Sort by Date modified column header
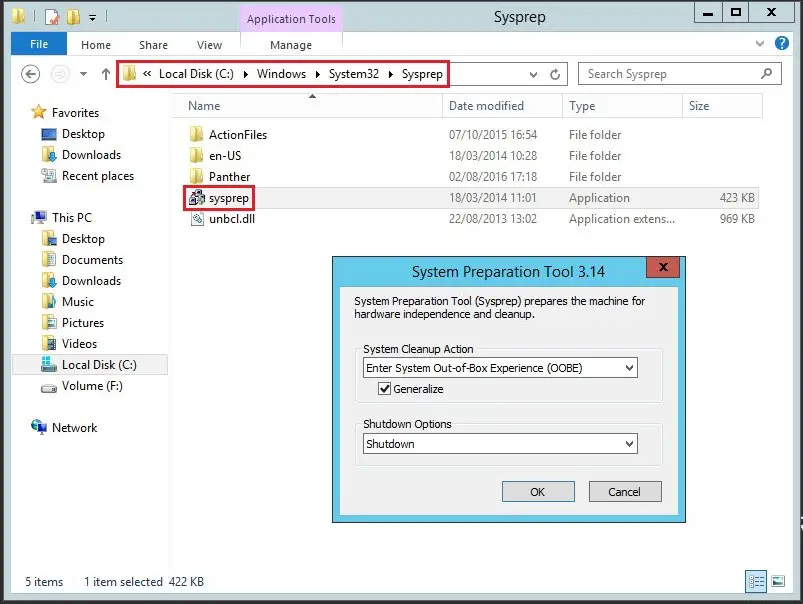 (x=502, y=106)
